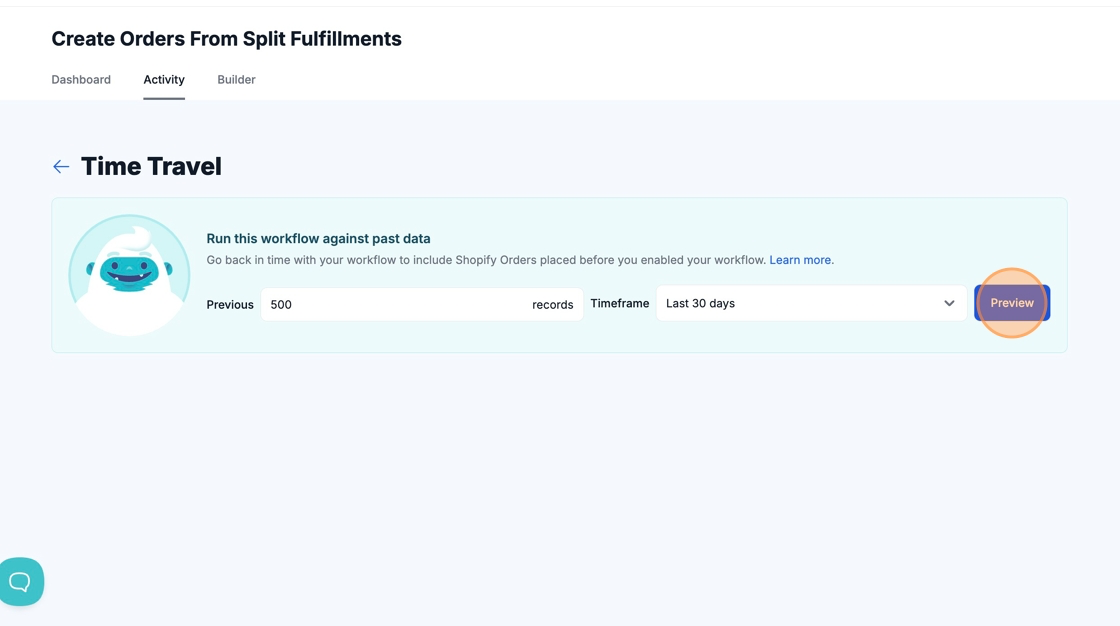Open the chat support widget

20,582
